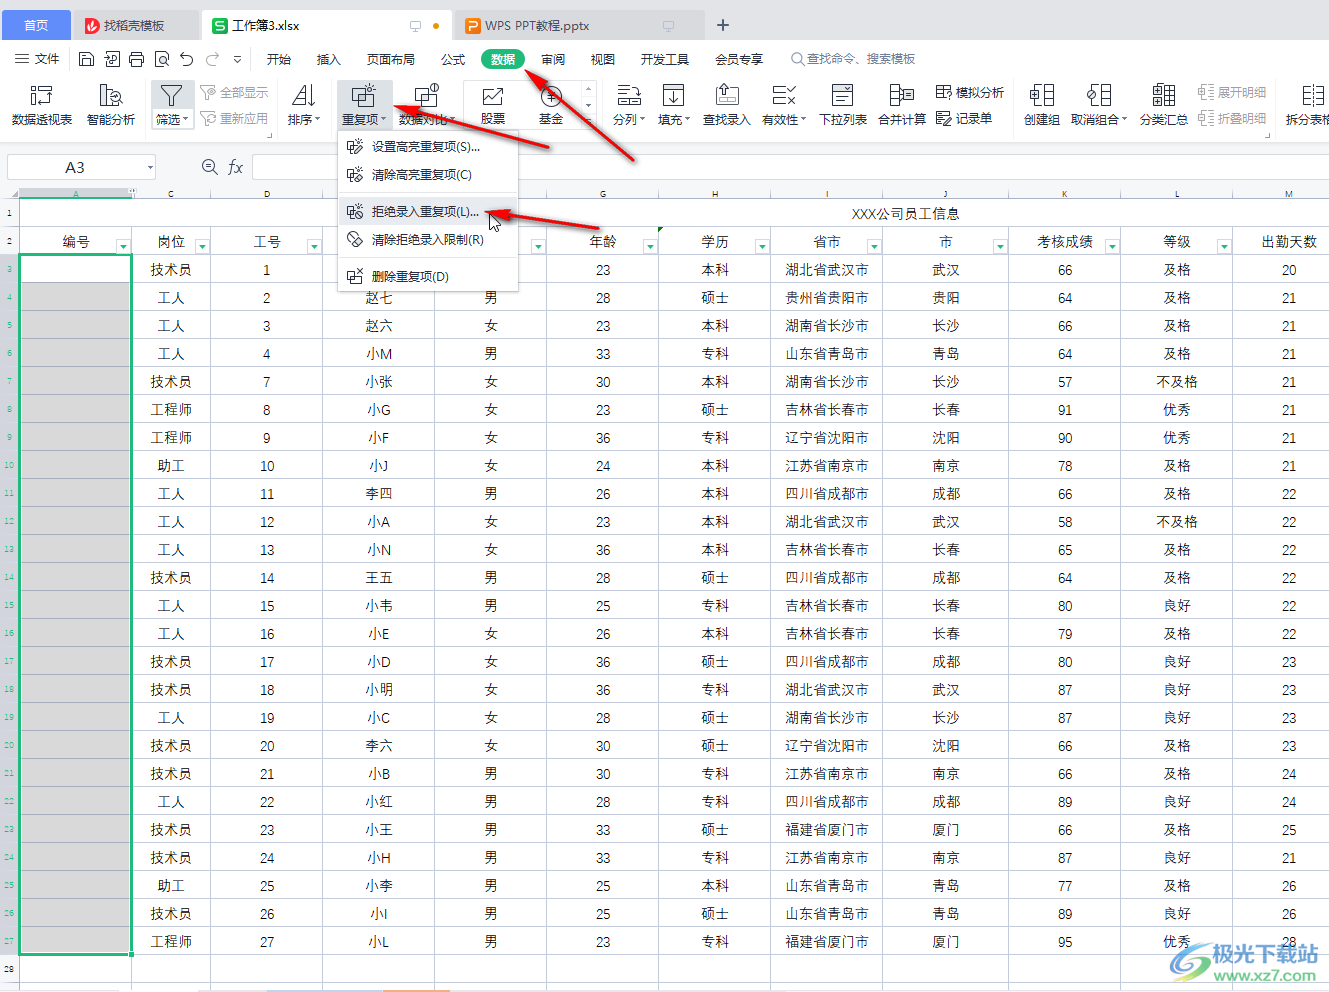The height and width of the screenshot is (992, 1329).
Task: Insert a 下拉列表 dropdown list
Action: click(x=843, y=105)
